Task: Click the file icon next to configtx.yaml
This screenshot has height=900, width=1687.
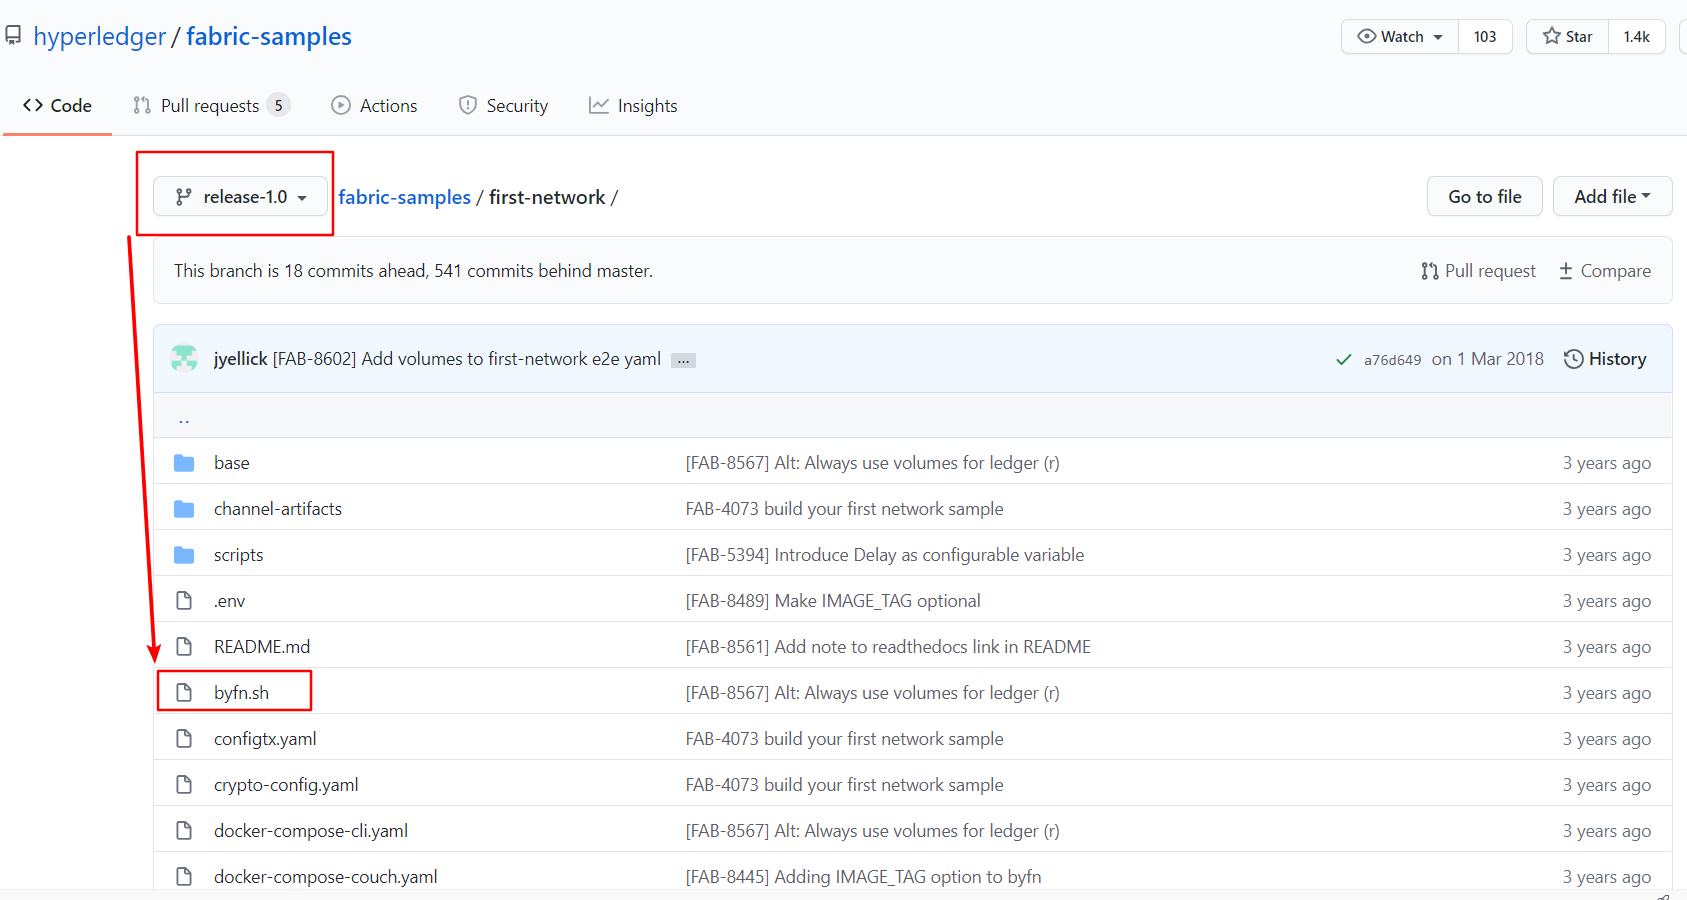Action: [184, 739]
